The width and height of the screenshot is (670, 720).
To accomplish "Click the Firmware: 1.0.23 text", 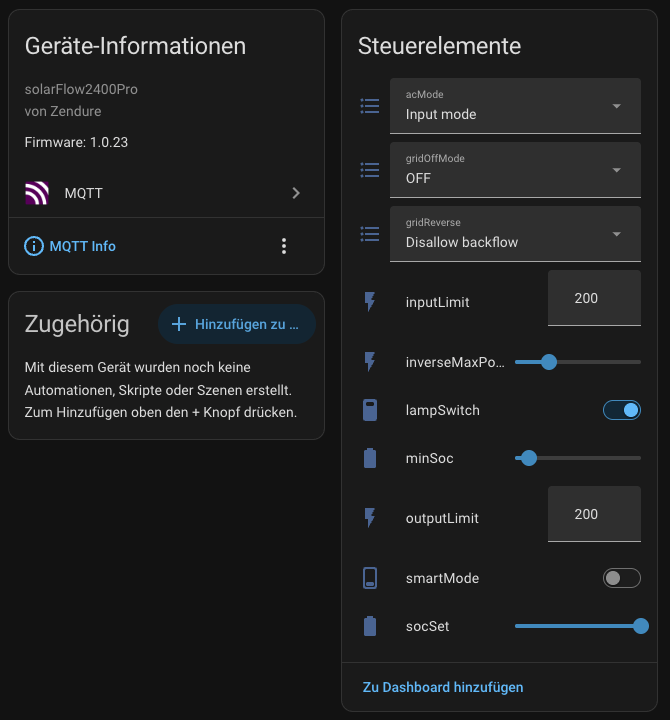I will pyautogui.click(x=76, y=142).
